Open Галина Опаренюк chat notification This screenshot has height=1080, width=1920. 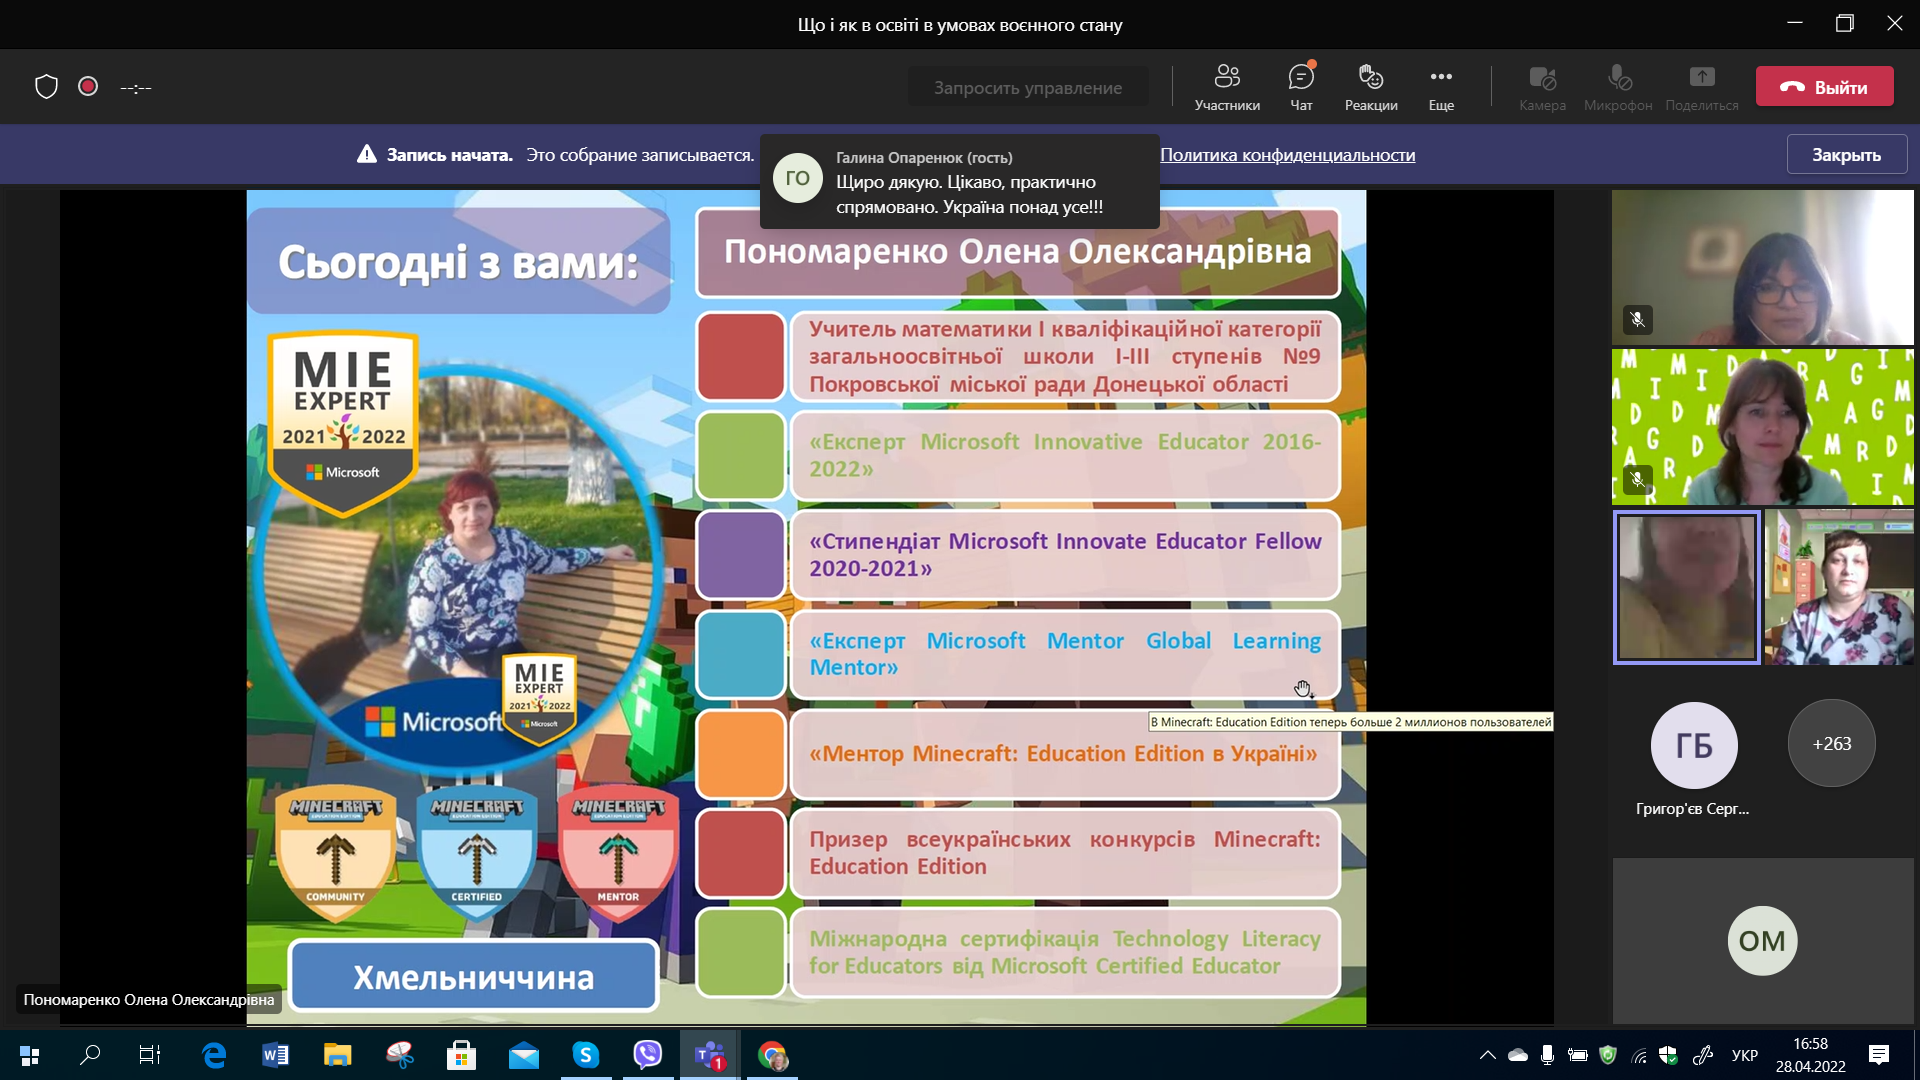pos(960,182)
